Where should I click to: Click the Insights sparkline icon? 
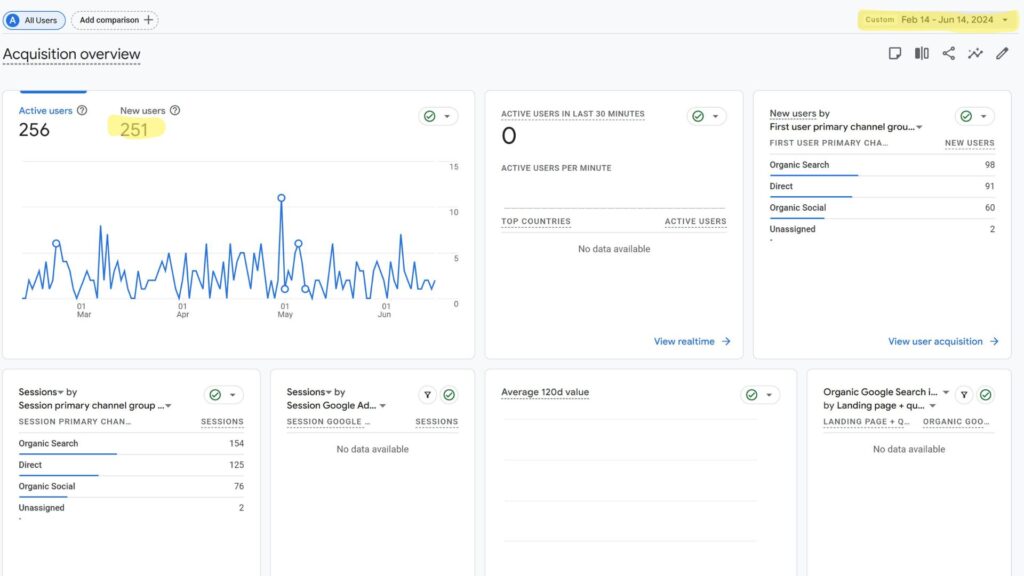pos(975,54)
